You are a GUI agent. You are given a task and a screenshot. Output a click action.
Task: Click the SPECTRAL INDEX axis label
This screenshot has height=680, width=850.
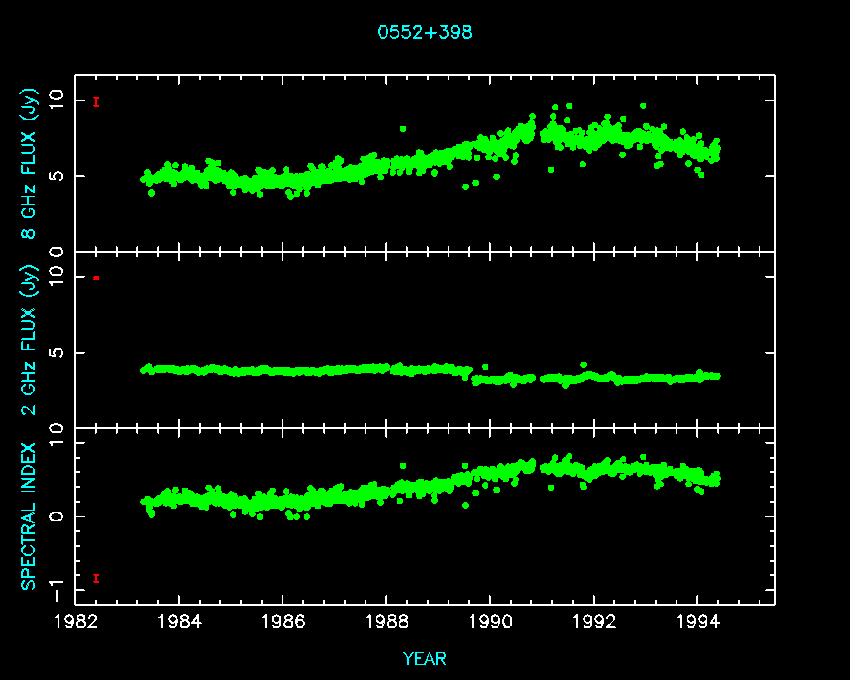click(31, 515)
